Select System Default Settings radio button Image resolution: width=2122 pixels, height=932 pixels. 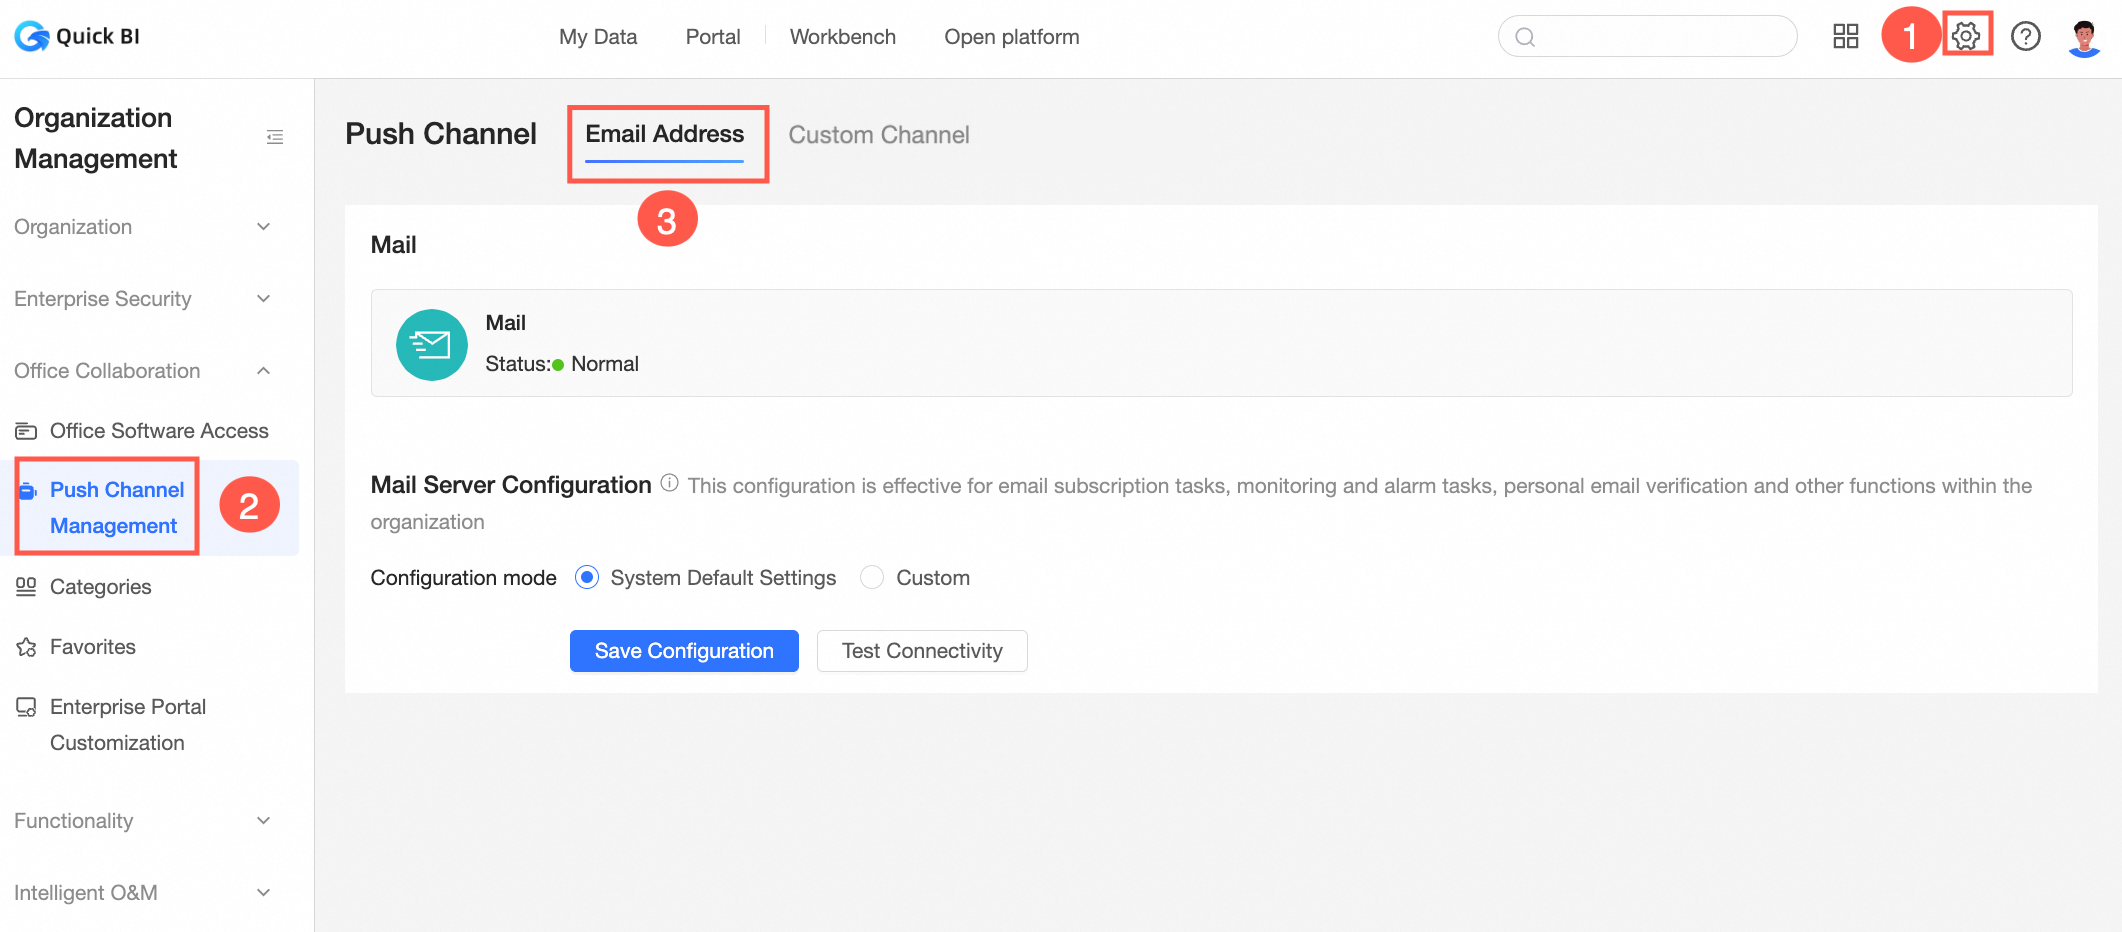click(x=587, y=578)
